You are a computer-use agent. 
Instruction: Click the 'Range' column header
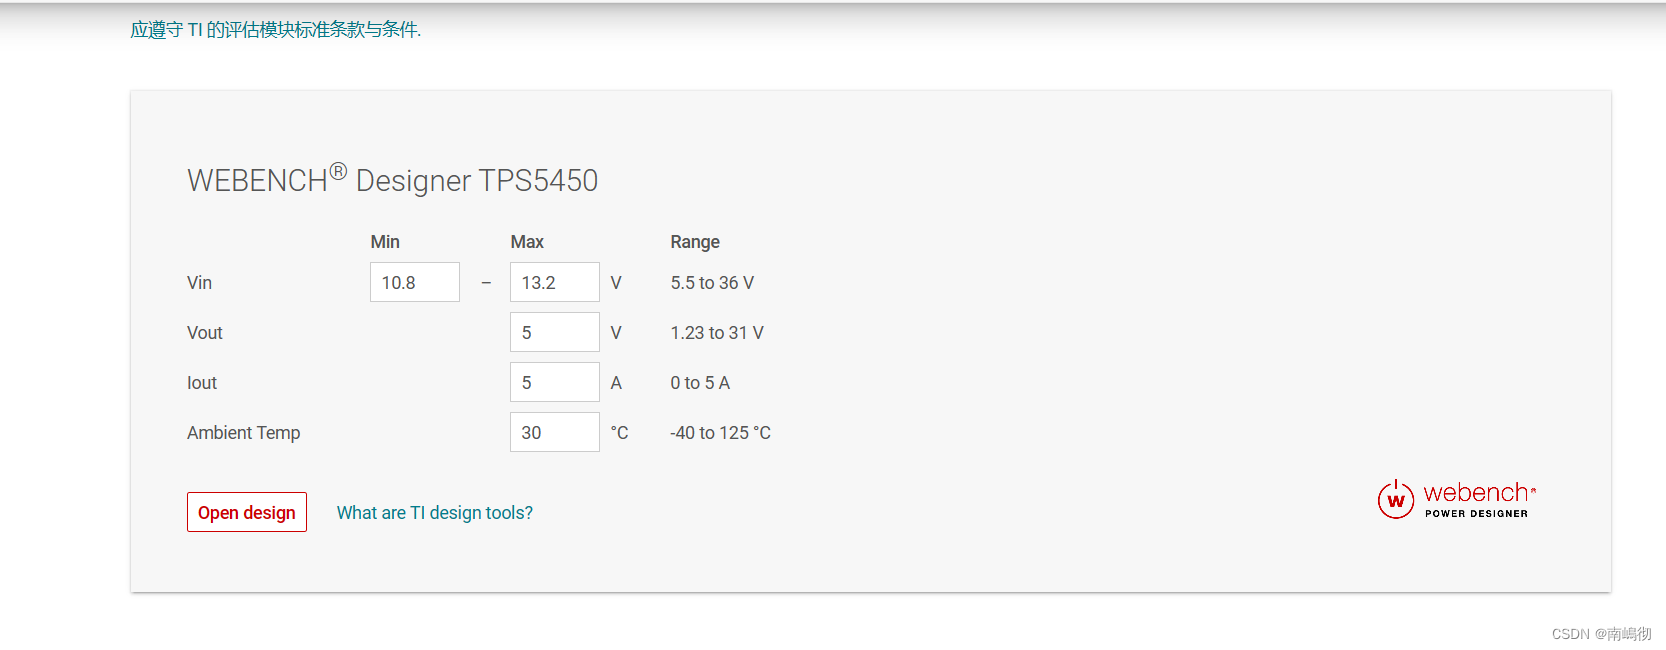pyautogui.click(x=695, y=242)
